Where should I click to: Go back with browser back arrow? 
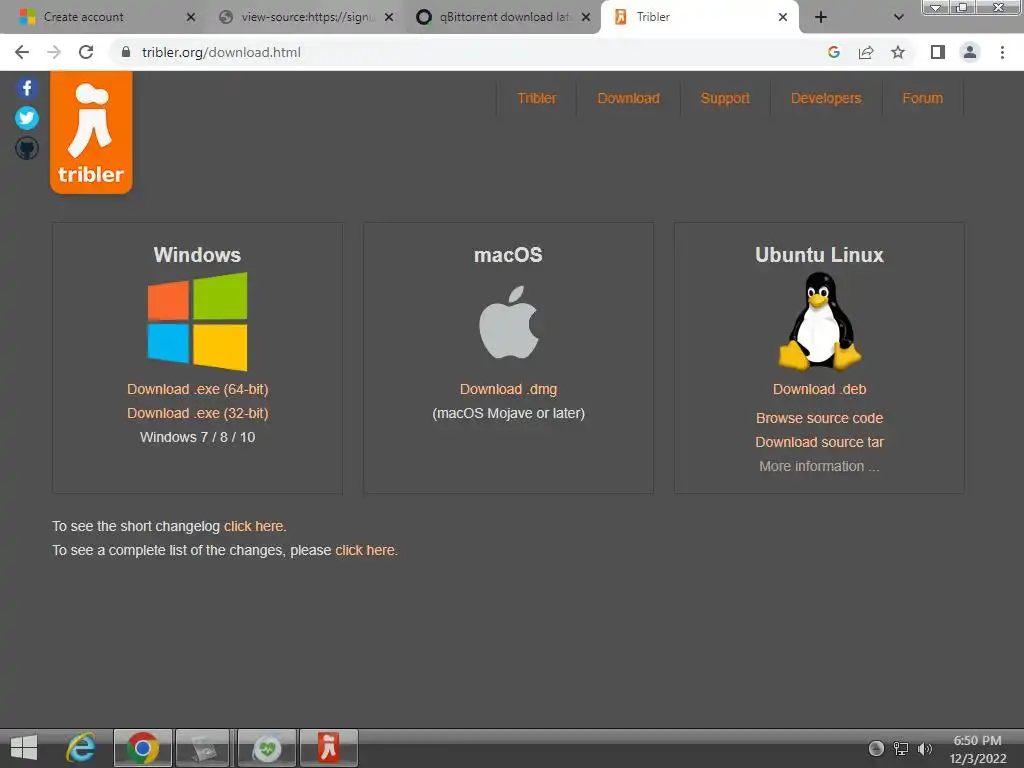[22, 52]
